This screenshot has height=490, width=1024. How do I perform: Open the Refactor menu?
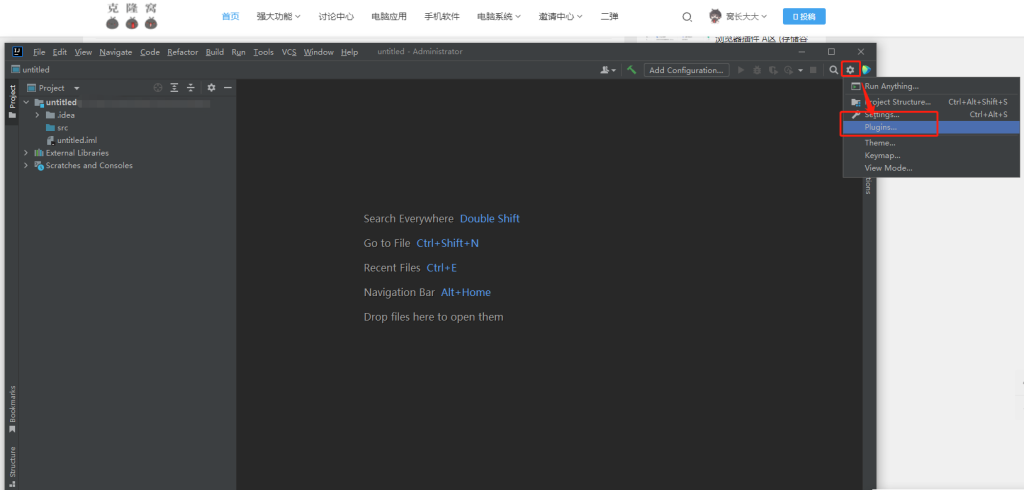[182, 52]
